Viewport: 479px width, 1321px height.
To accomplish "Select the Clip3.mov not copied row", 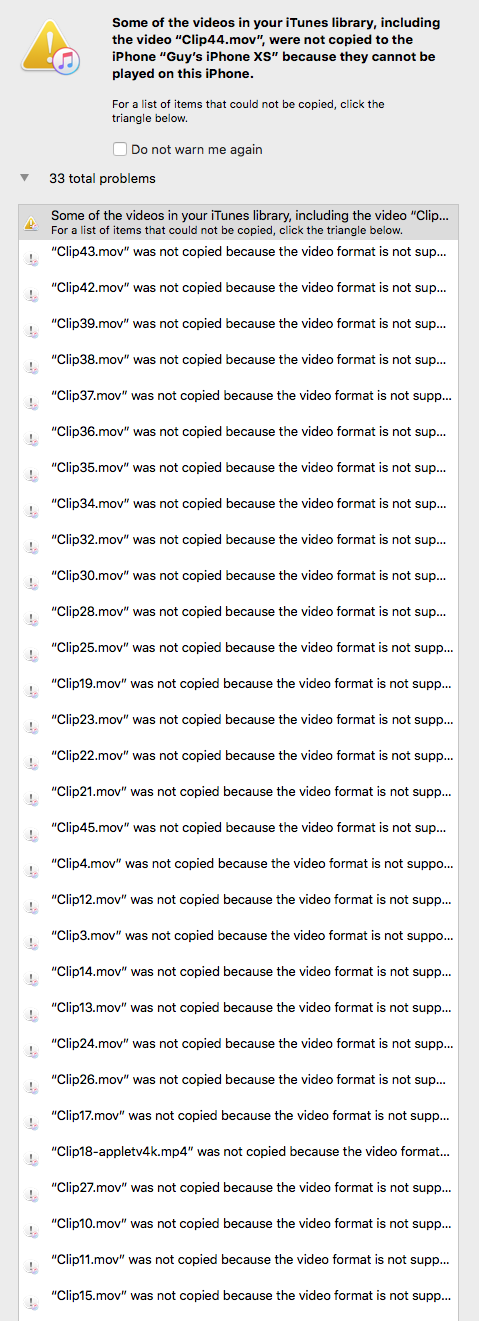I will click(238, 936).
